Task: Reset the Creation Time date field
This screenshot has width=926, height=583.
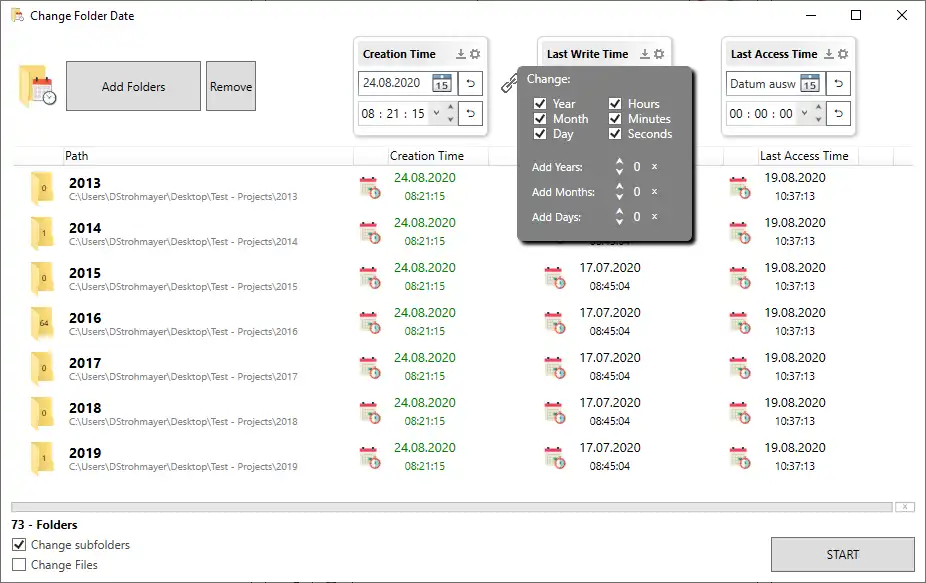Action: [471, 83]
